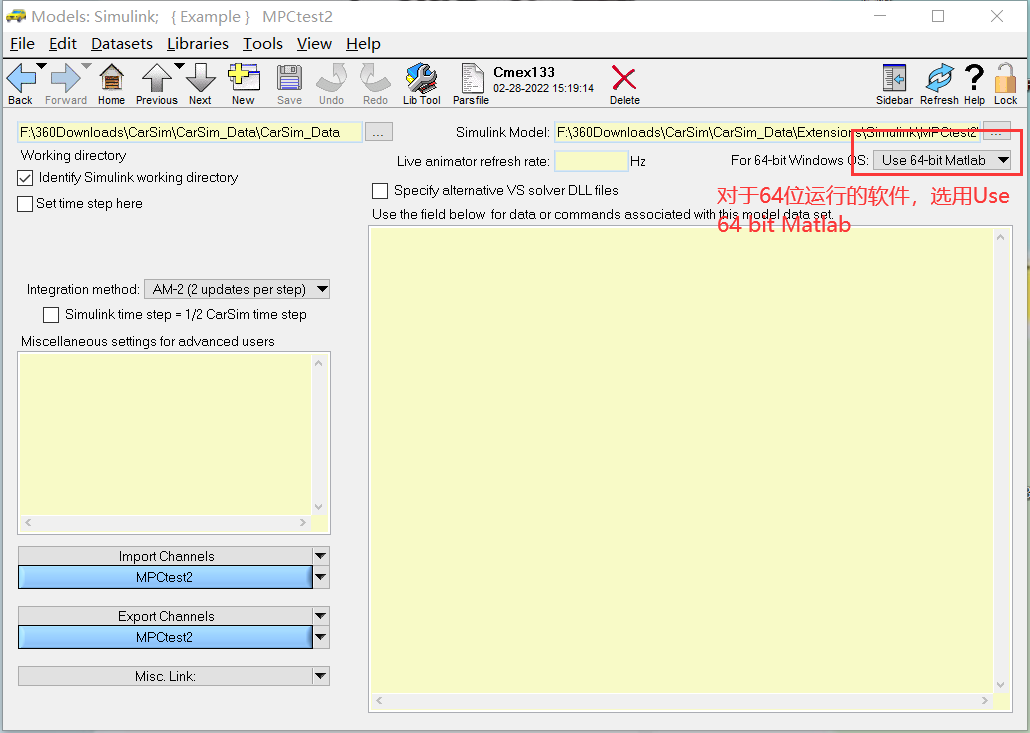Uncheck Identify Simulink working directory
This screenshot has height=733, width=1030.
click(x=24, y=177)
